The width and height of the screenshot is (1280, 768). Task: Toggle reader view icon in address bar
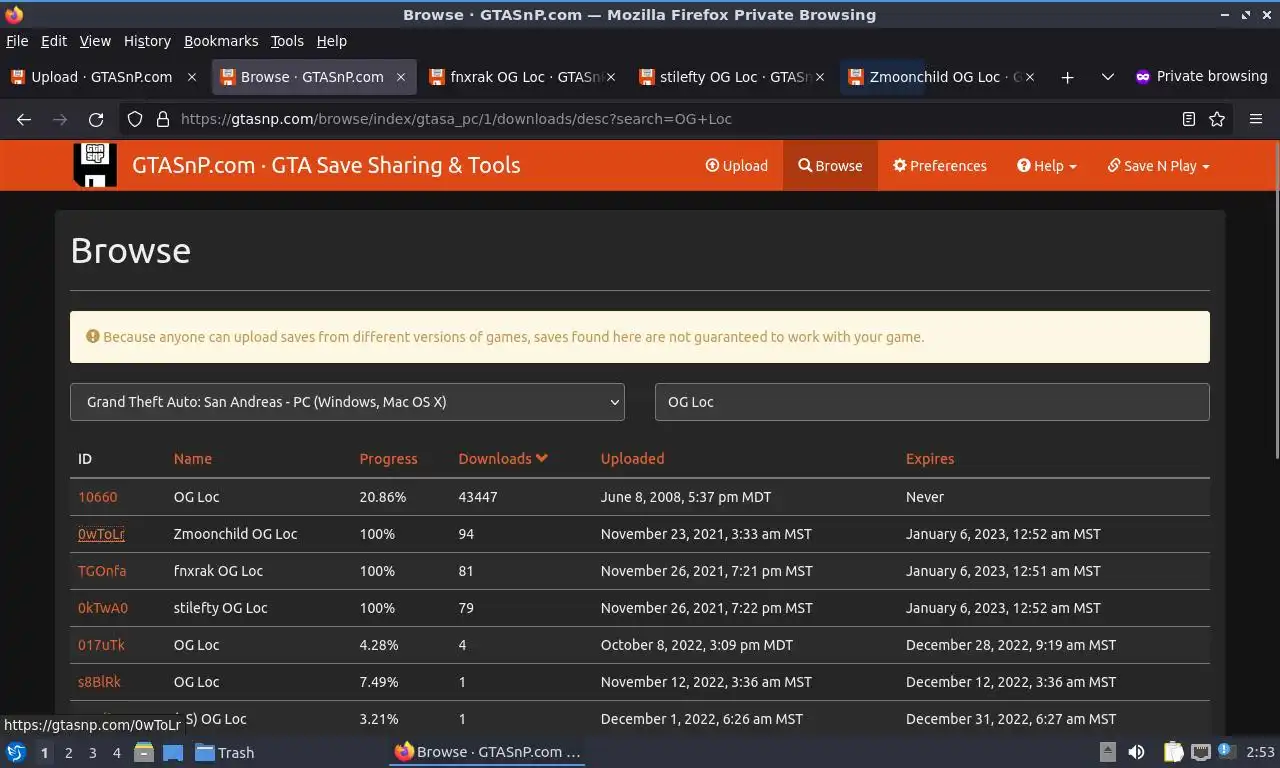point(1189,119)
